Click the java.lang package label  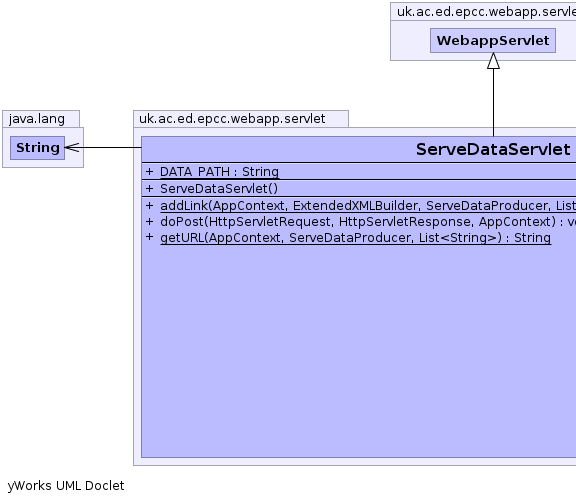(x=37, y=119)
